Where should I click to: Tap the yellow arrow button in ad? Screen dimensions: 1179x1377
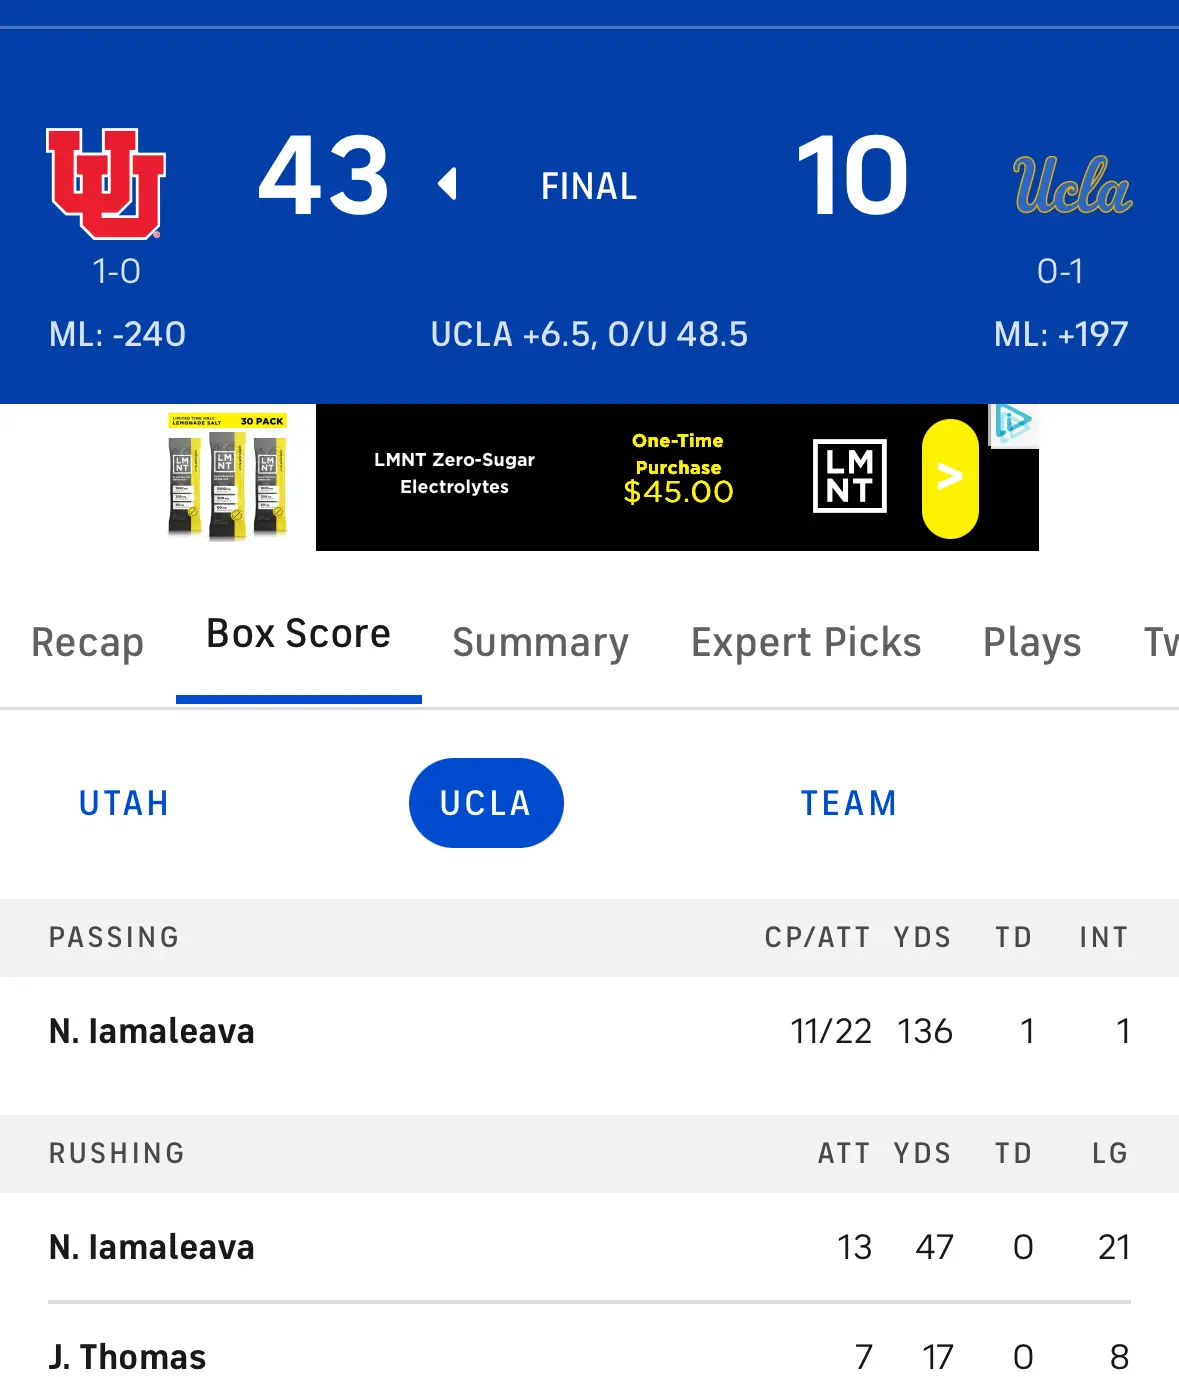950,478
